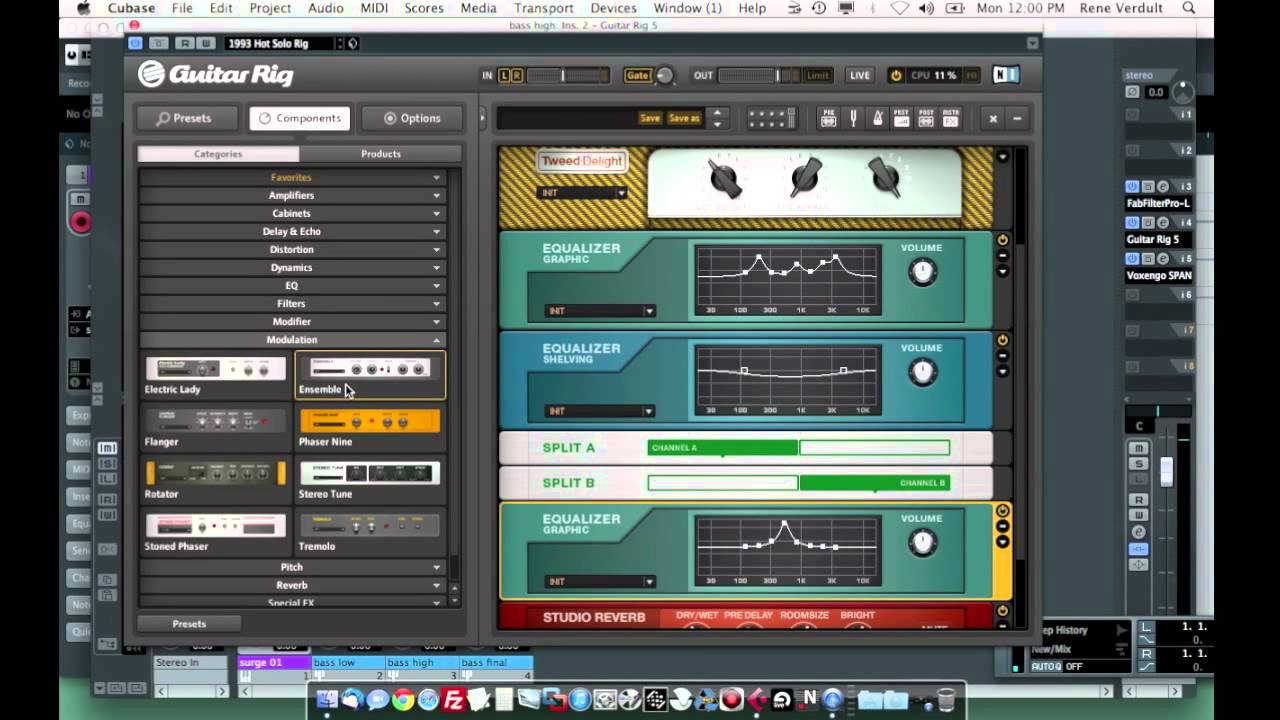
Task: Open Google Chrome from the Dock
Action: [403, 700]
